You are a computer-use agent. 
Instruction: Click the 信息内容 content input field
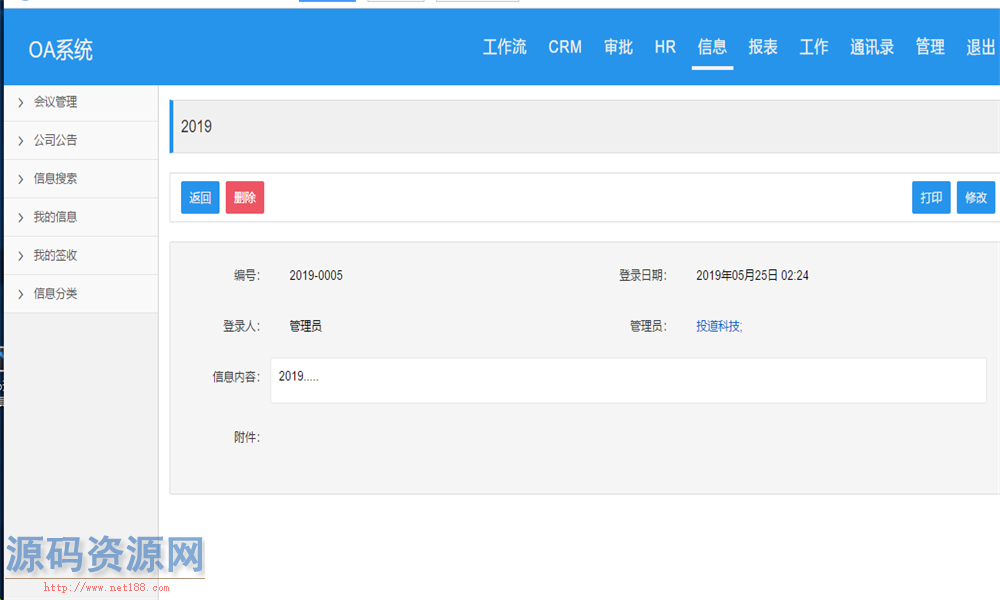(628, 380)
